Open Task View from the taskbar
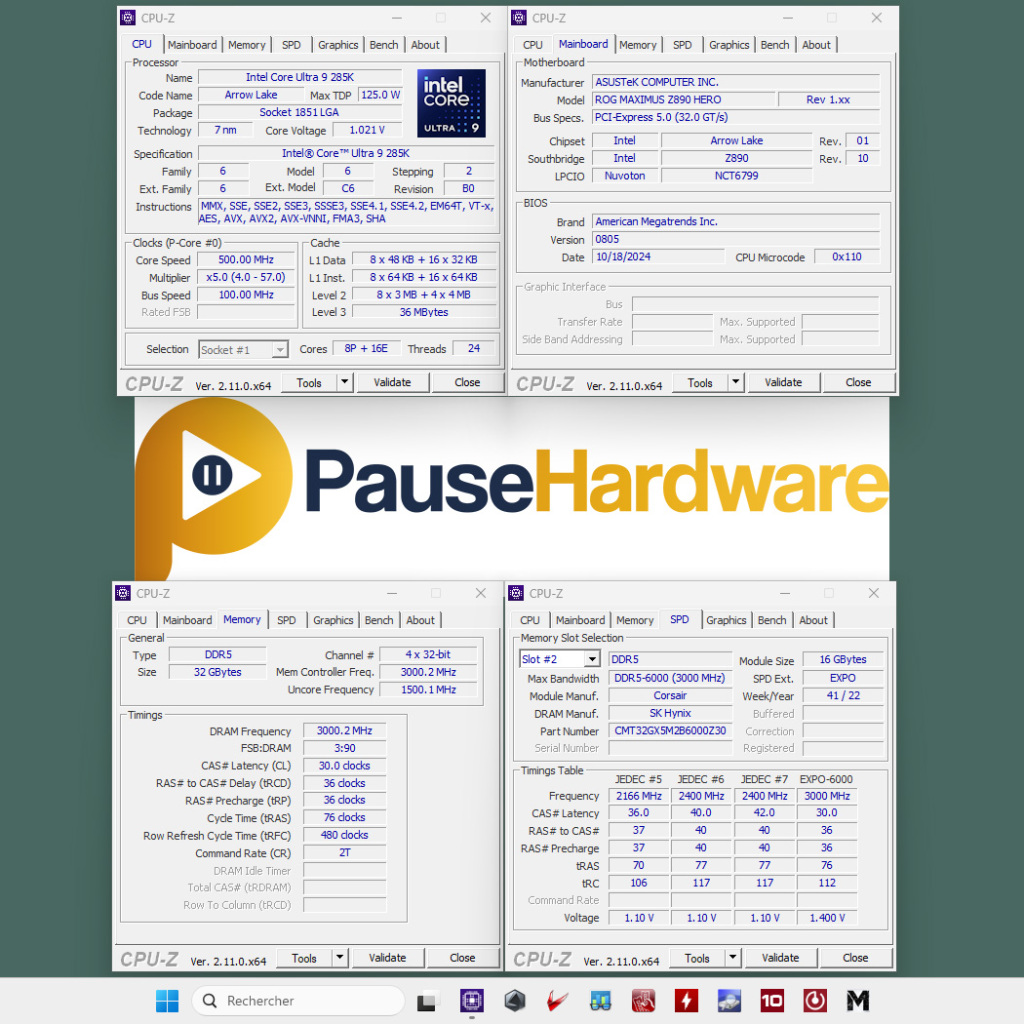The height and width of the screenshot is (1024, 1024). pyautogui.click(x=426, y=1000)
